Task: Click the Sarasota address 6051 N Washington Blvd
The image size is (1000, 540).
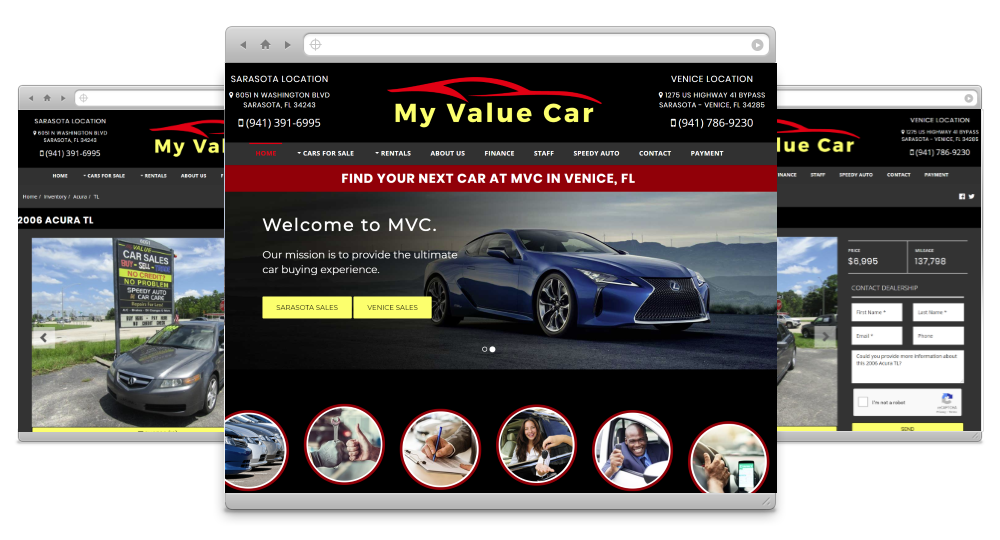Action: 279,100
